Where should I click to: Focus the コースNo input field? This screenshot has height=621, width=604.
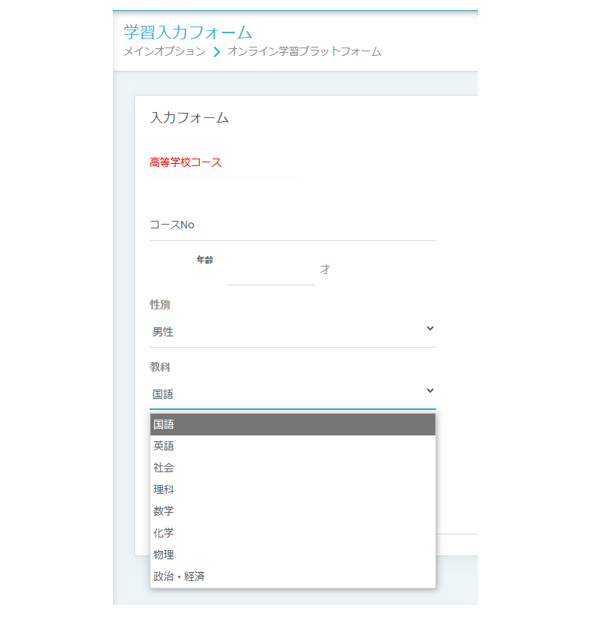click(x=292, y=225)
